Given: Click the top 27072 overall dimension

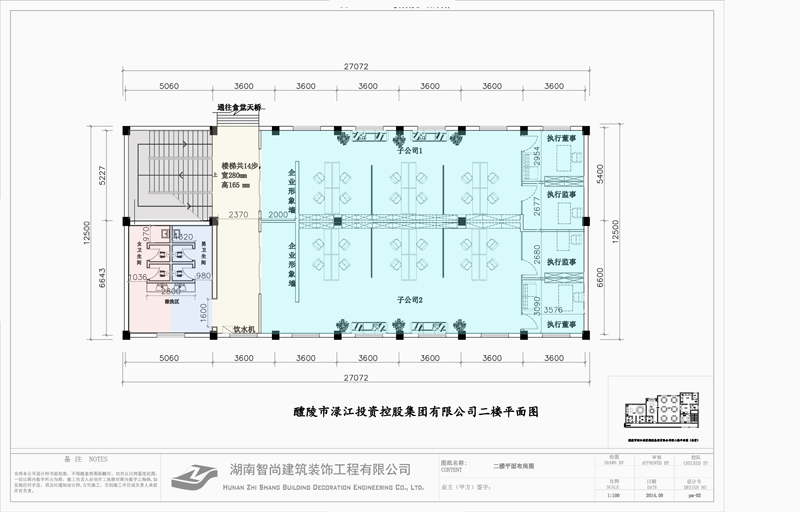Looking at the screenshot, I should point(358,64).
